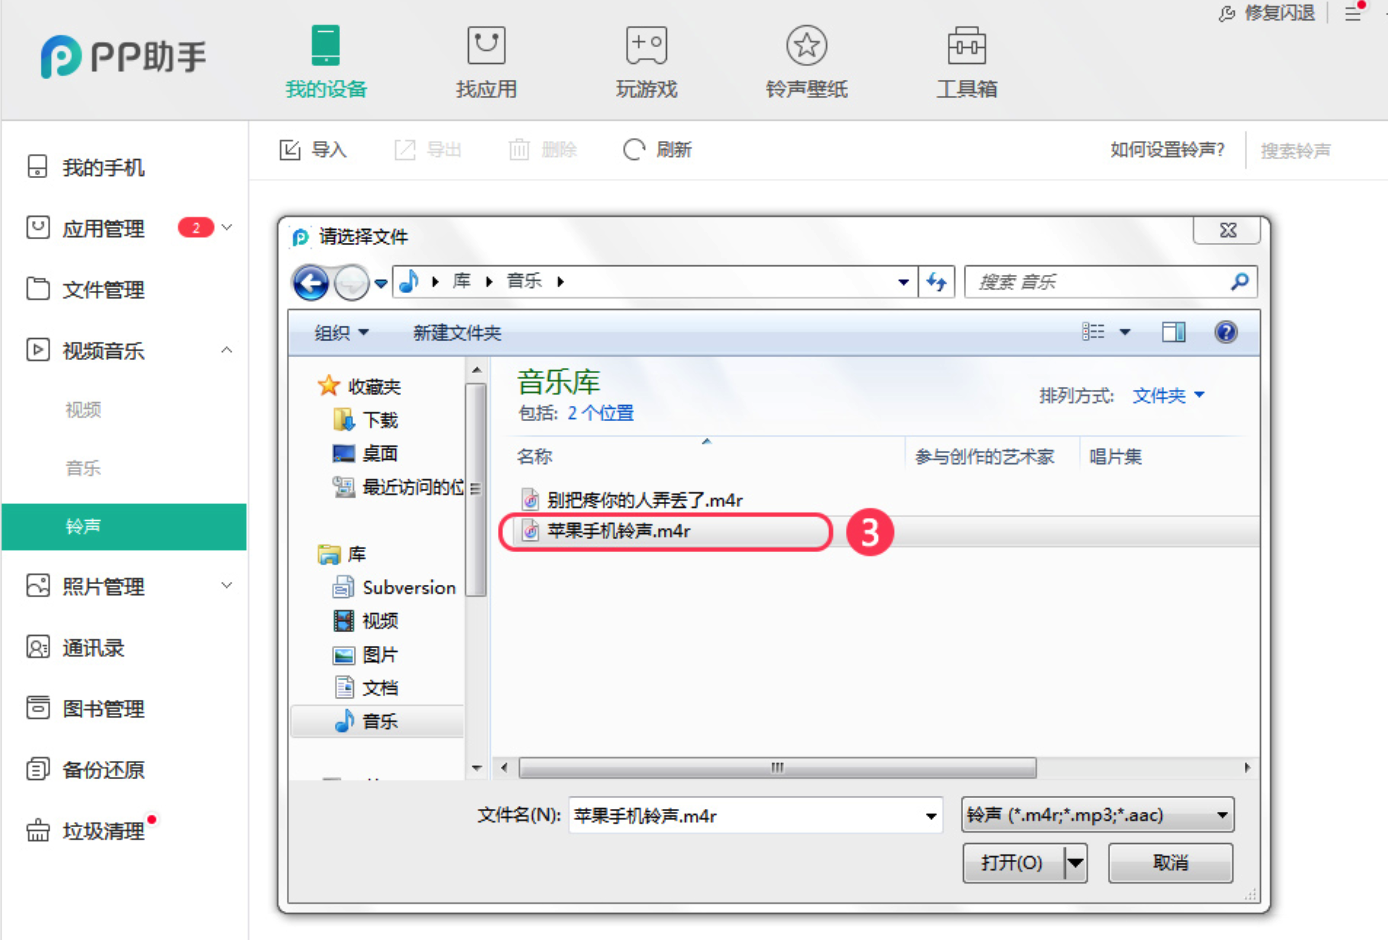Select 库 in the navigation tree

pyautogui.click(x=342, y=554)
